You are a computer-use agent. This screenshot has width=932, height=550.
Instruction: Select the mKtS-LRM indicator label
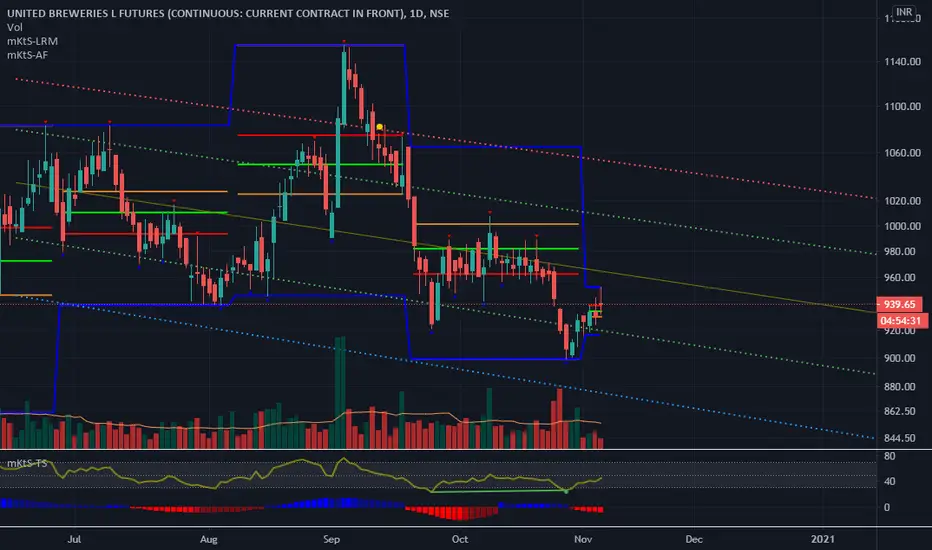click(33, 41)
